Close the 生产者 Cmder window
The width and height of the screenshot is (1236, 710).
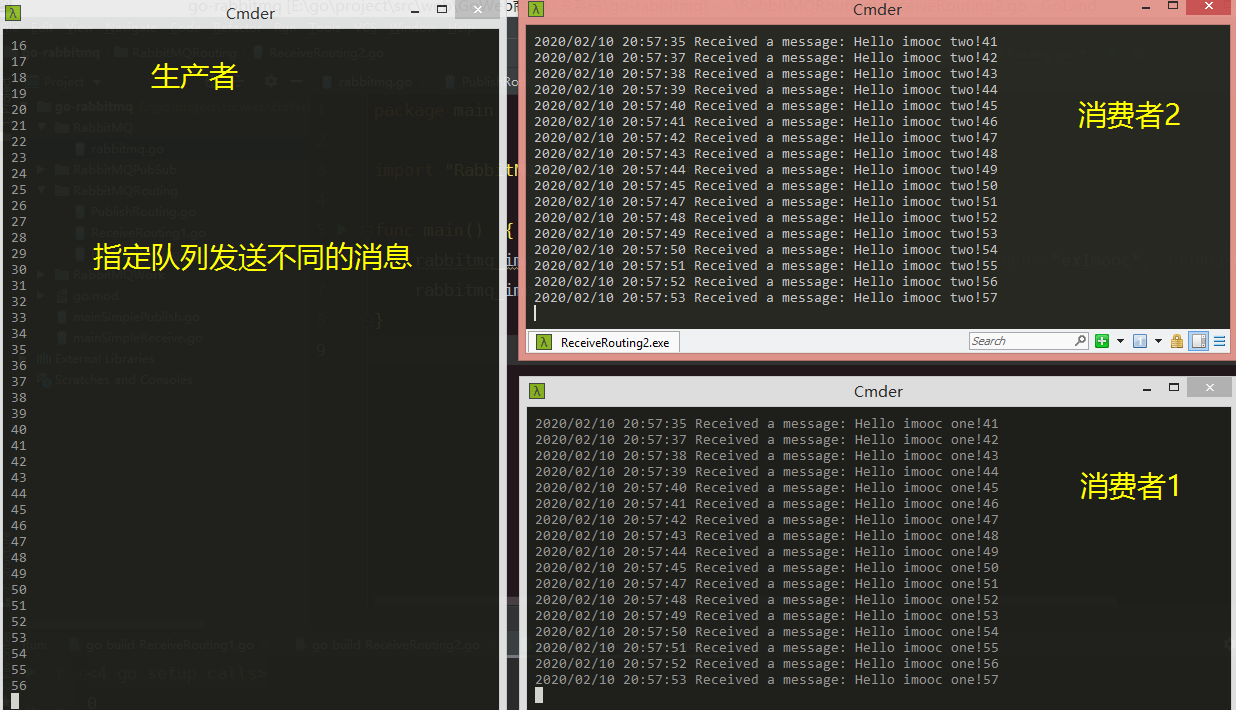pyautogui.click(x=477, y=10)
